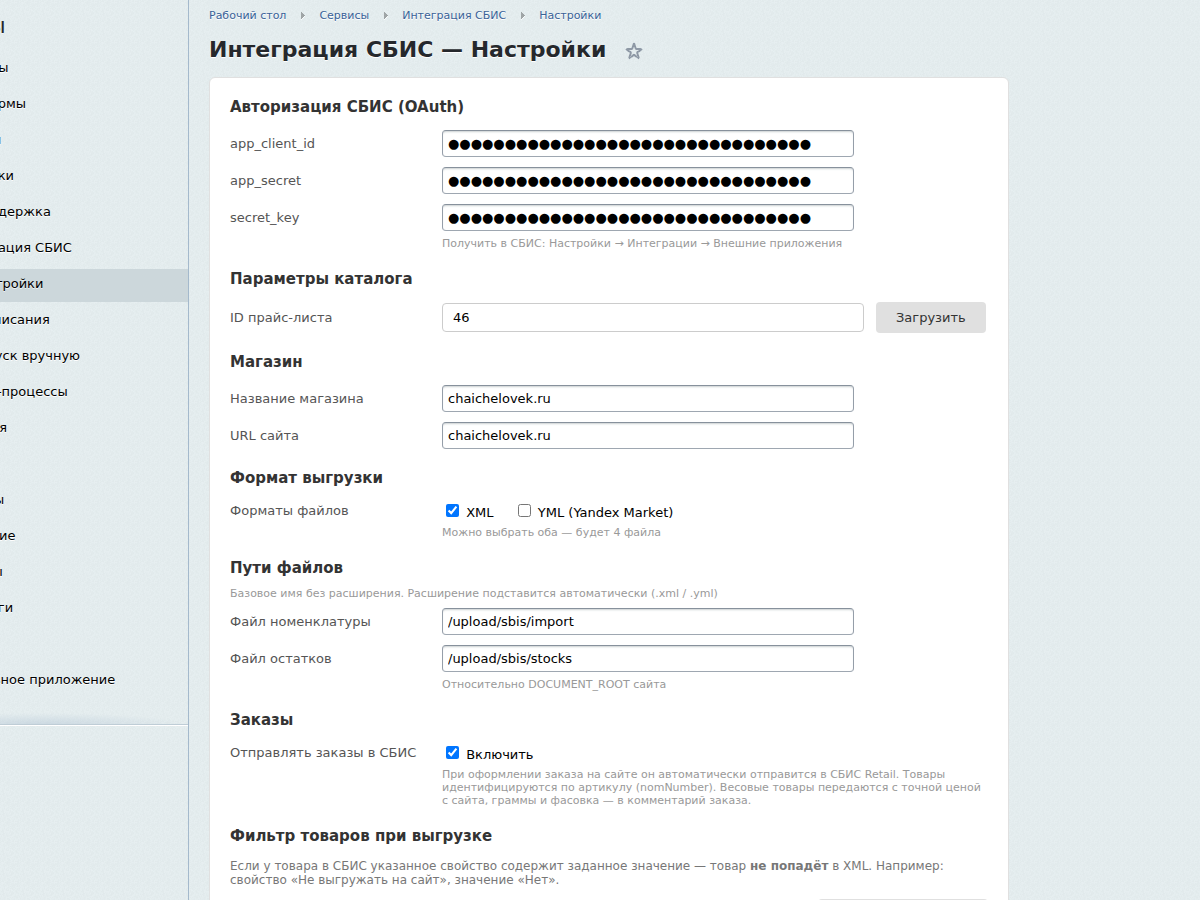This screenshot has width=1200, height=900.
Task: Click heading 'Пути файлов'
Action: 286,567
